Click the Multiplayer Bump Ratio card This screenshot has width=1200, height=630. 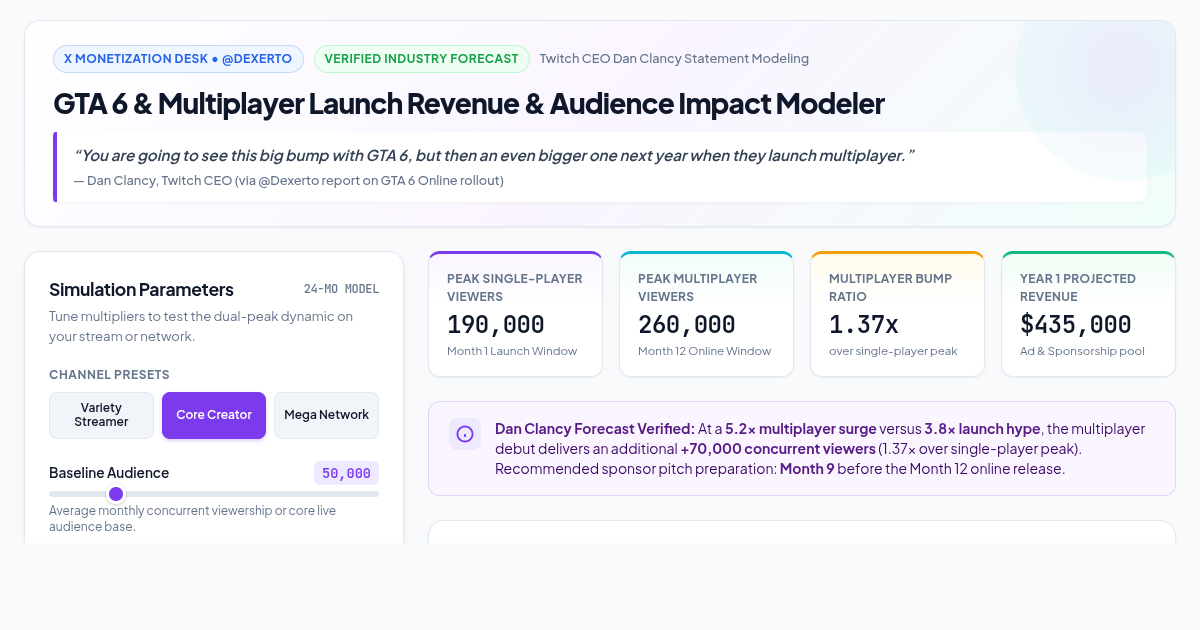897,314
